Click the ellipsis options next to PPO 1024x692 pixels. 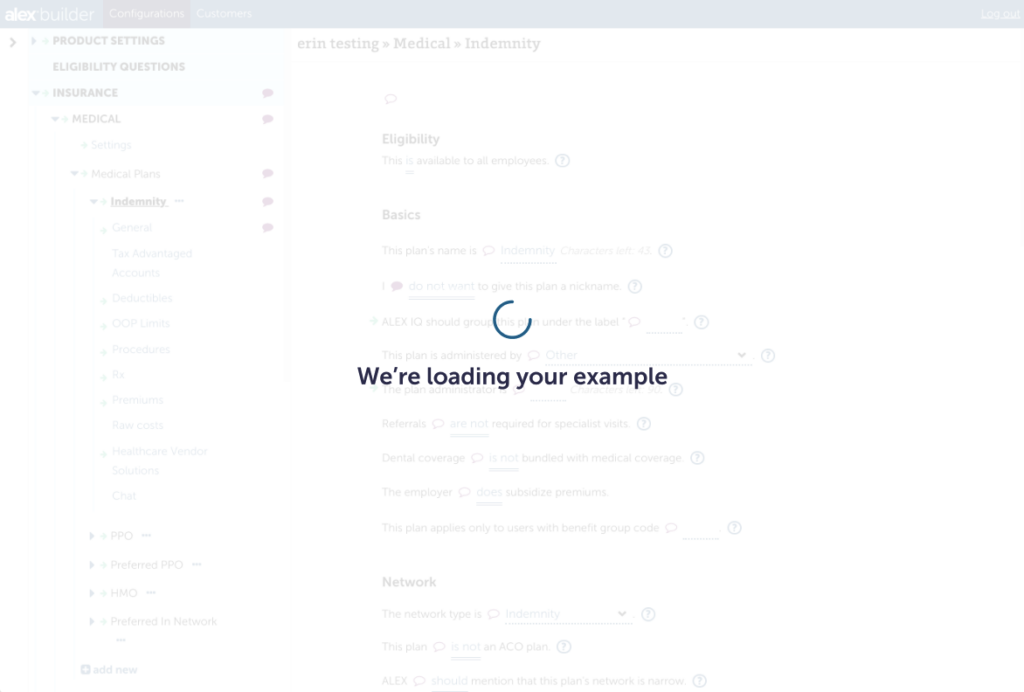146,536
